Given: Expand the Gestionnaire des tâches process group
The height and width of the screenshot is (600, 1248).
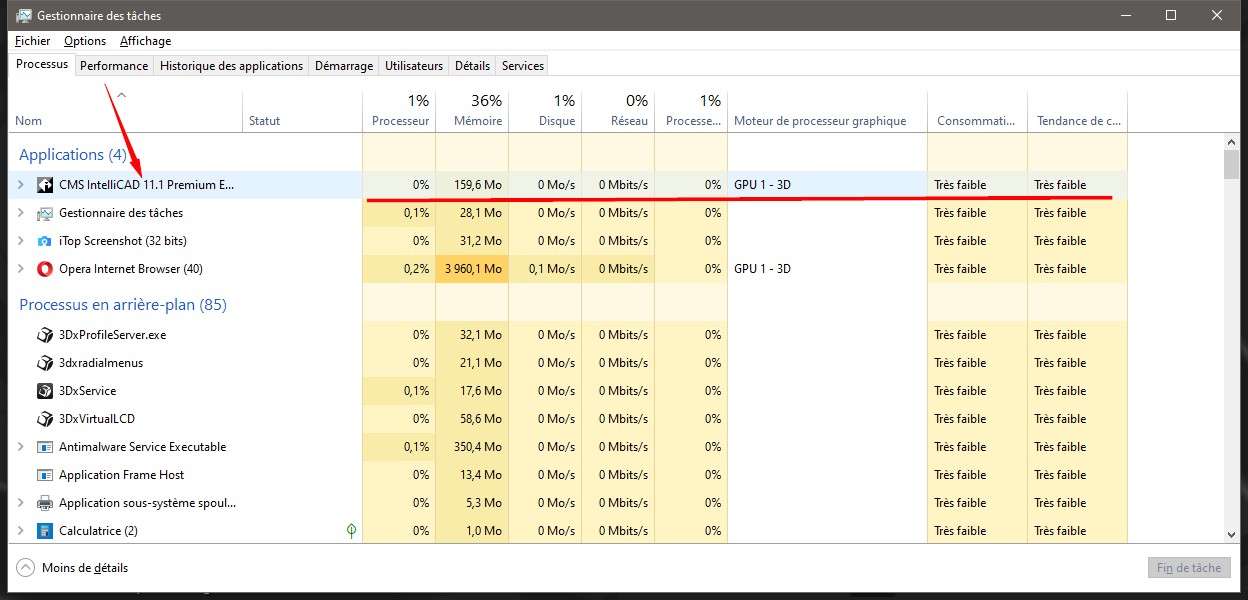Looking at the screenshot, I should (20, 213).
